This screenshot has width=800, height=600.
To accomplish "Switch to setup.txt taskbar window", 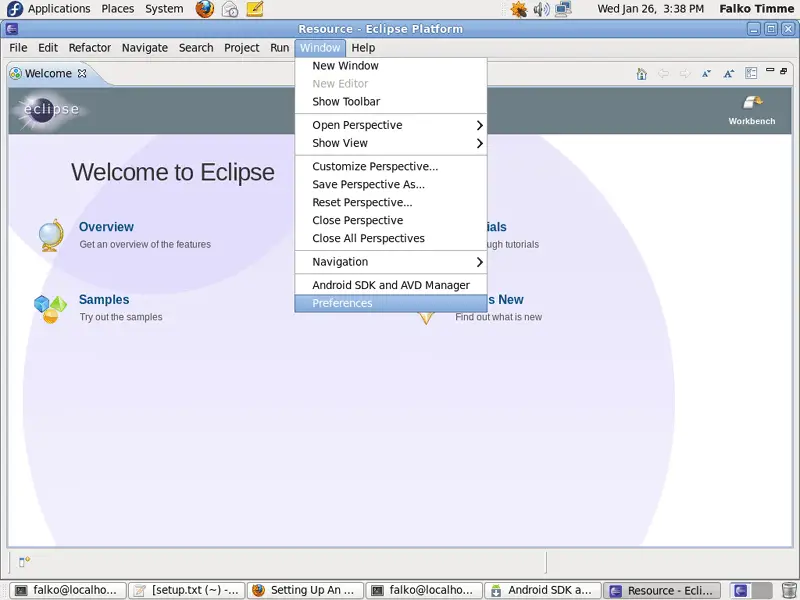I will pos(187,590).
